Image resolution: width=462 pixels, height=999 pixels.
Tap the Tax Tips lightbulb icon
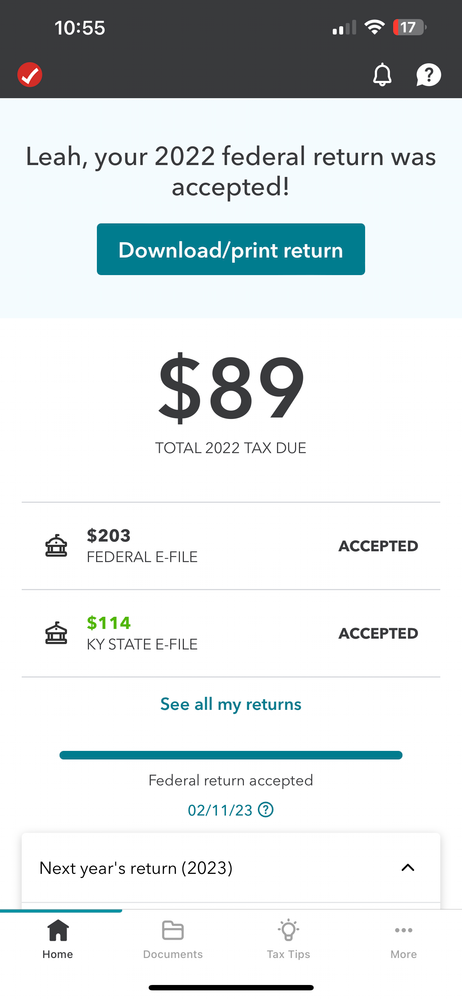click(x=288, y=930)
